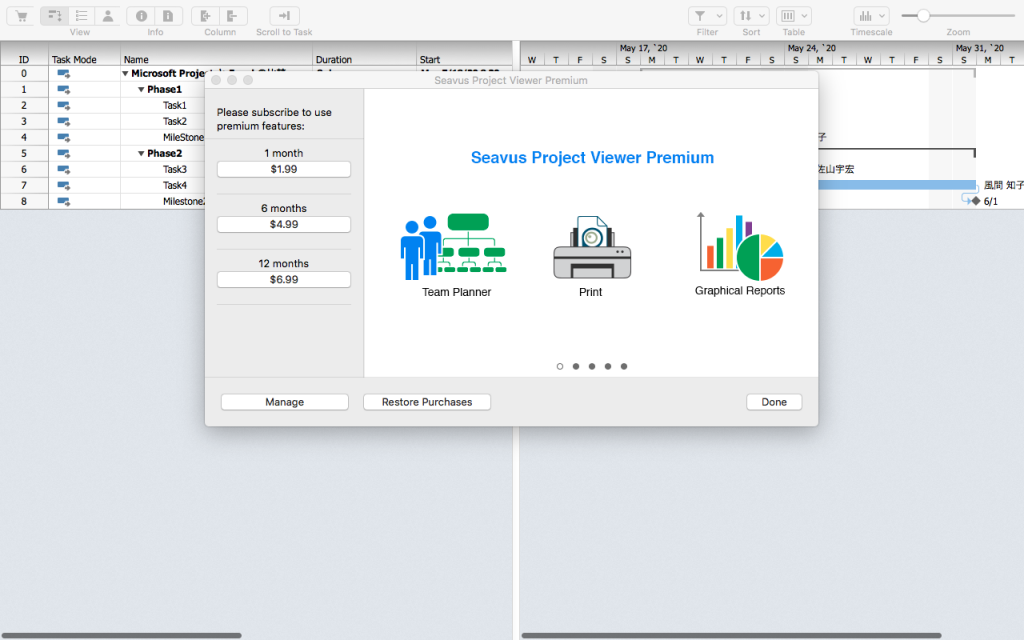
Task: Click the Task Mode icon for Task1
Action: tap(63, 106)
